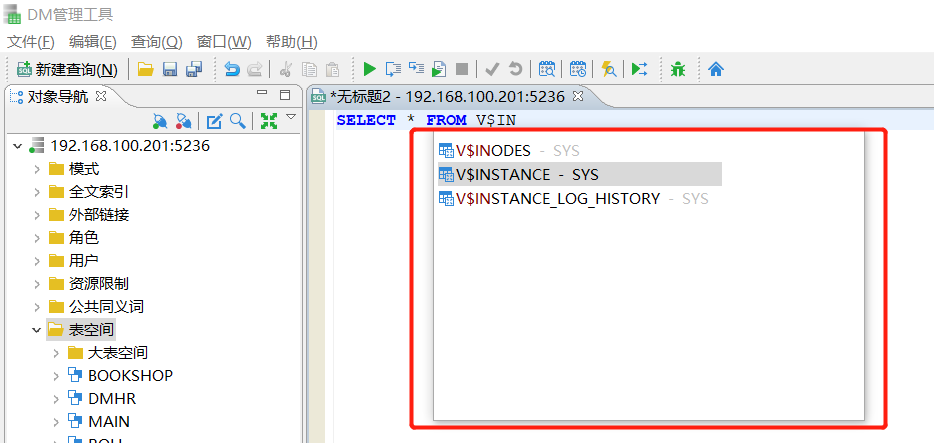
Task: Minimize the 对象导航 panel
Action: click(x=262, y=94)
